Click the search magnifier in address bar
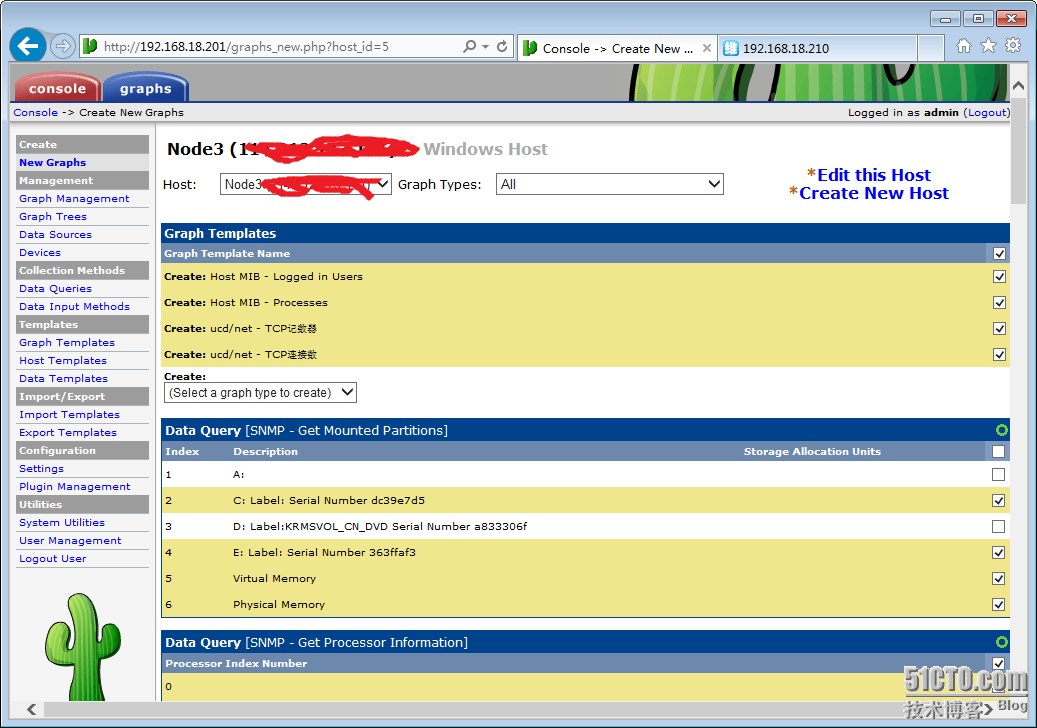Screen dimensions: 1037x728 (x=470, y=46)
